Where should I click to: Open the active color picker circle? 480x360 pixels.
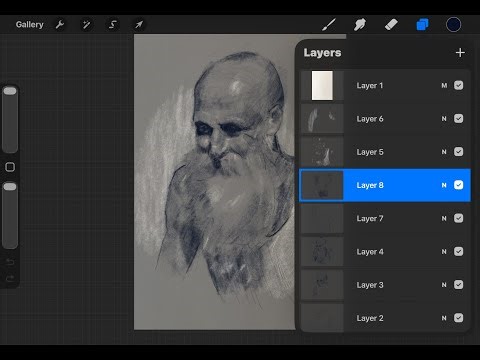click(x=453, y=24)
